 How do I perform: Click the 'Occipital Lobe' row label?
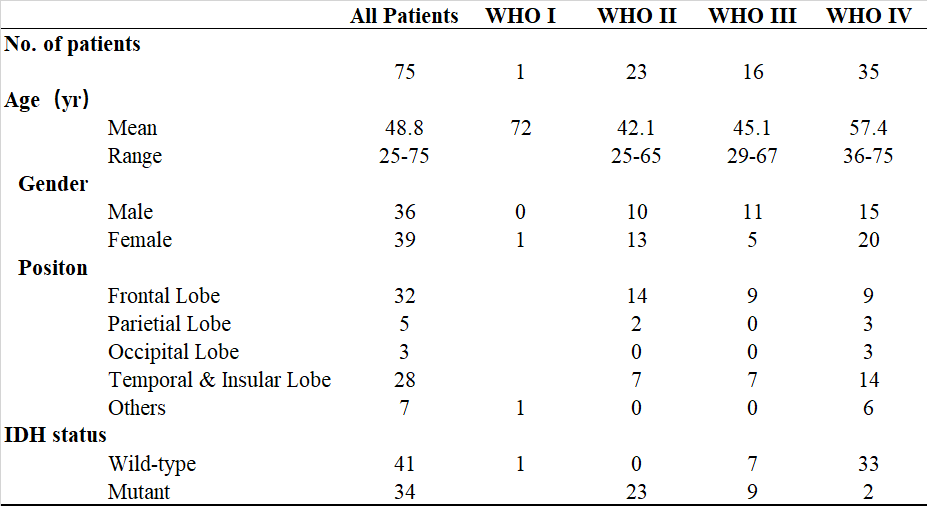pyautogui.click(x=173, y=352)
